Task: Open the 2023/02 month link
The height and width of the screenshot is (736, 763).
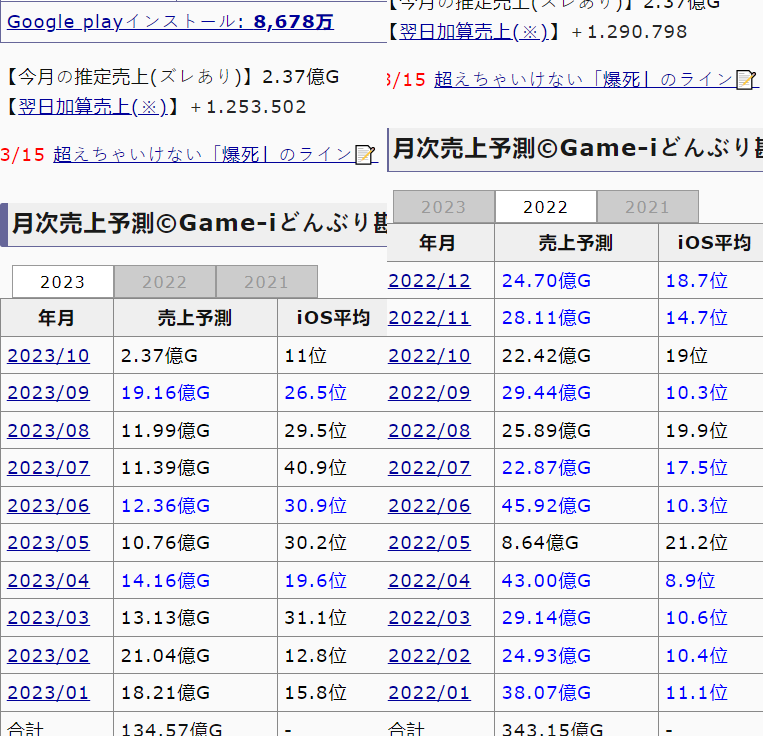Action: pos(48,655)
